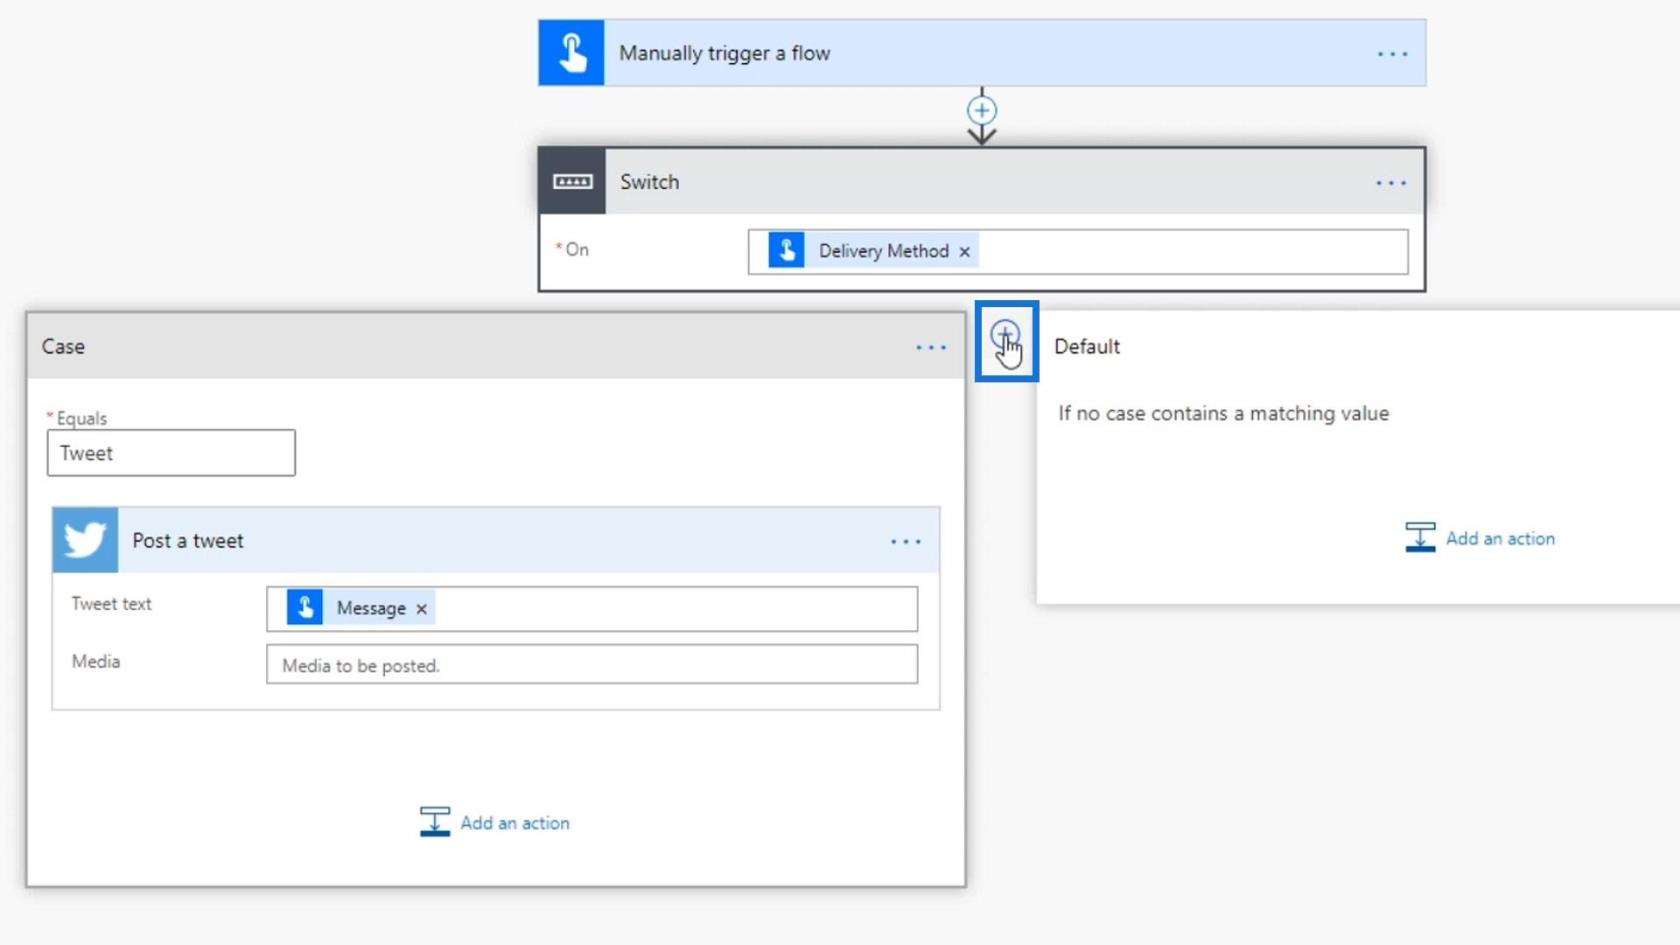Click the Case header title

coord(63,346)
